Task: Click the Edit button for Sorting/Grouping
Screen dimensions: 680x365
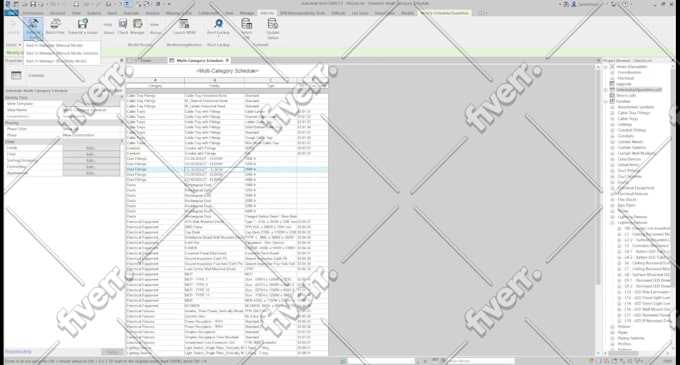Action: pos(92,160)
